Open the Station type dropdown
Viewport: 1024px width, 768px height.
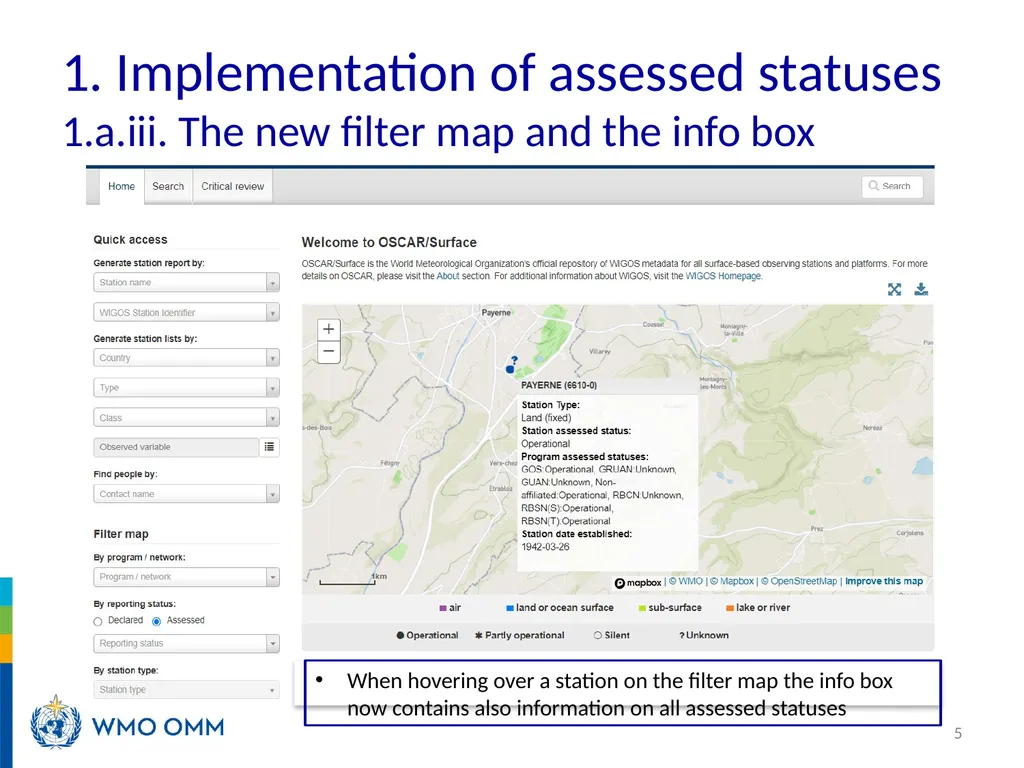[186, 690]
